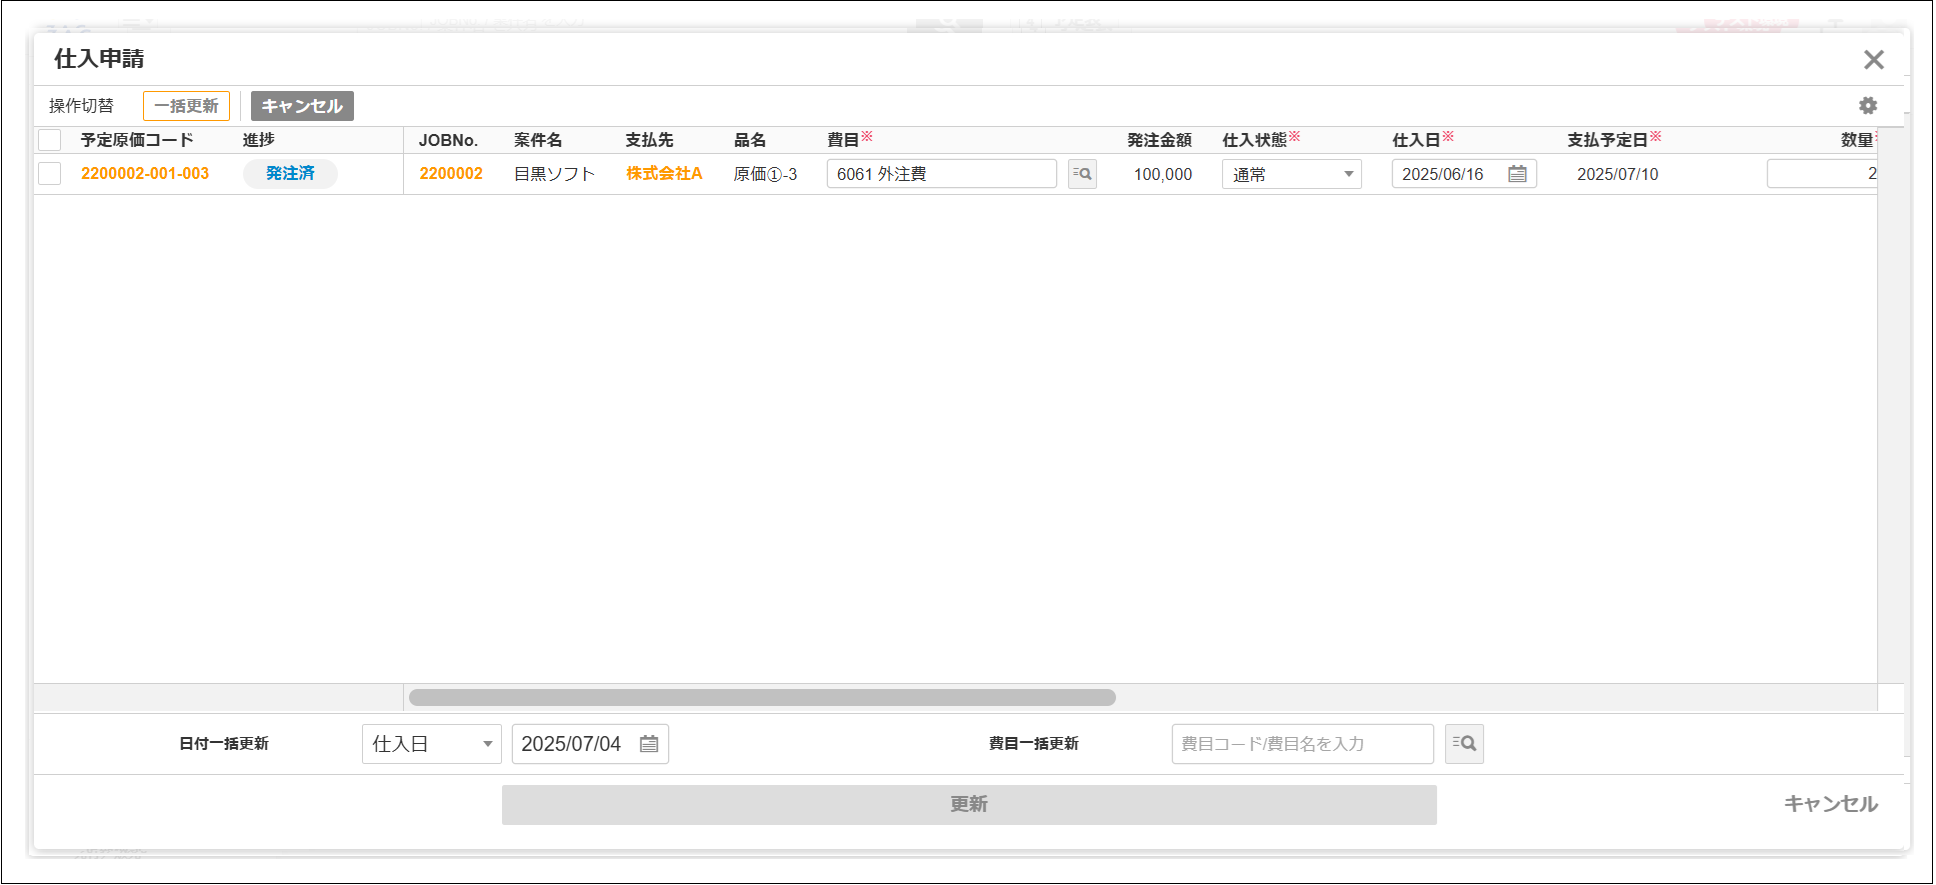Switch to 一括更新 operation mode

tap(186, 106)
